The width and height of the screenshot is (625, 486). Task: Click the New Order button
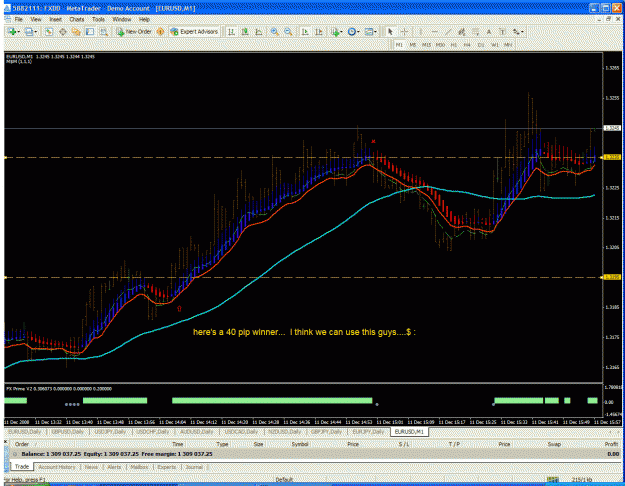(134, 32)
